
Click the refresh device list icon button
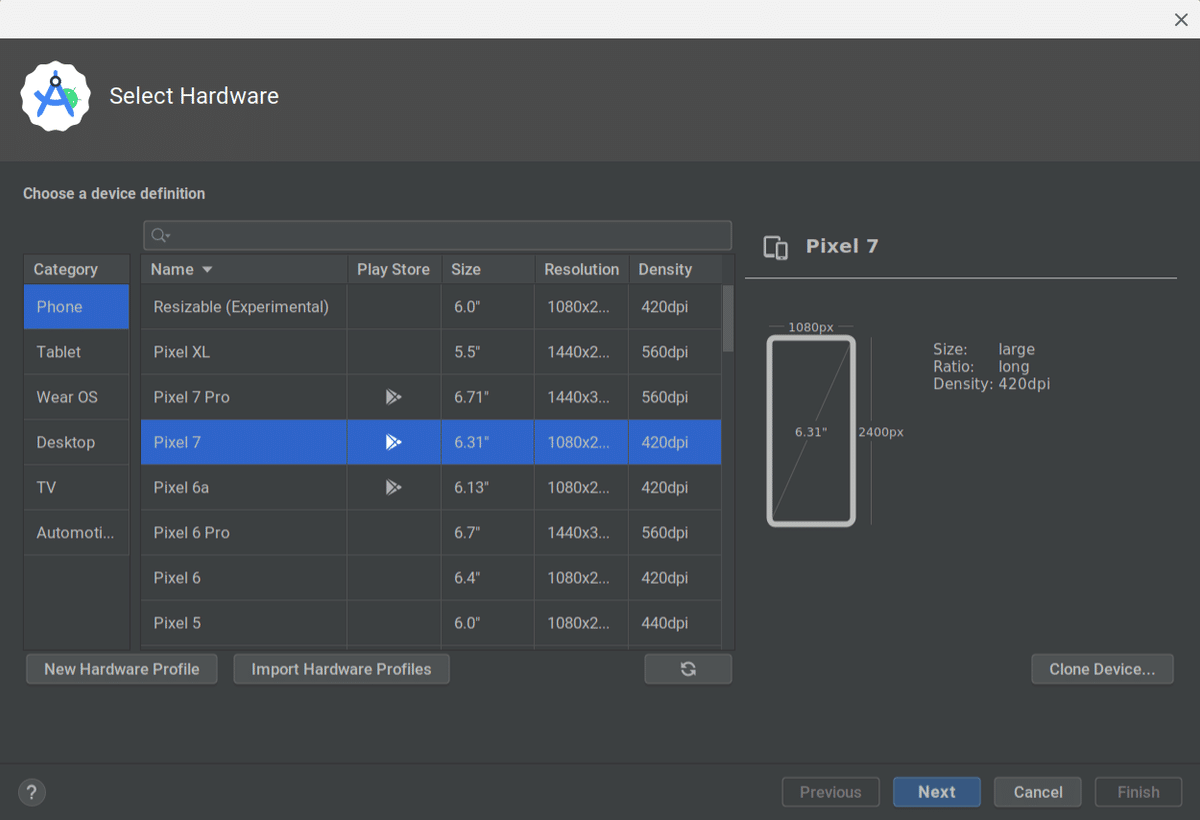(688, 669)
